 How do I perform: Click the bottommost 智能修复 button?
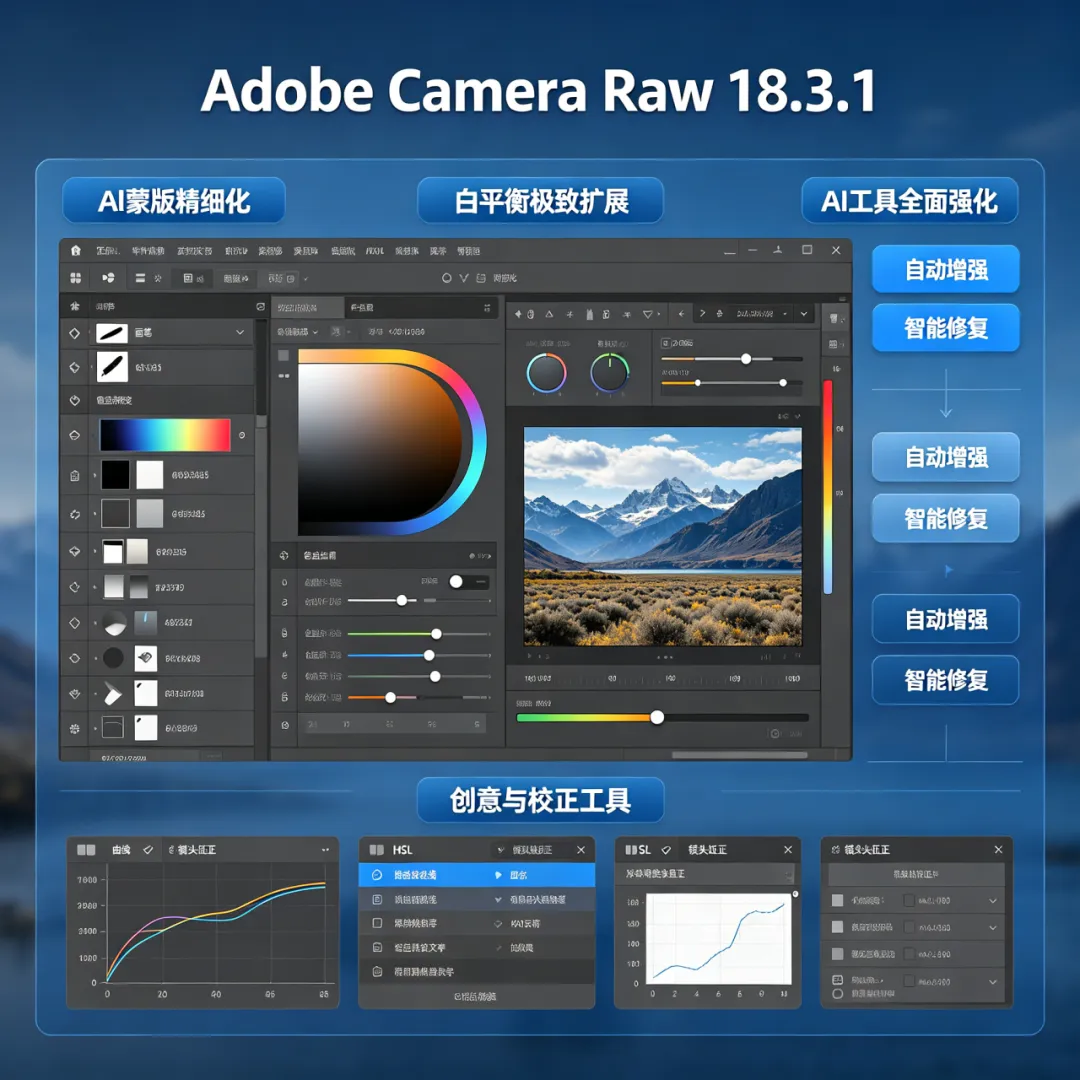946,680
